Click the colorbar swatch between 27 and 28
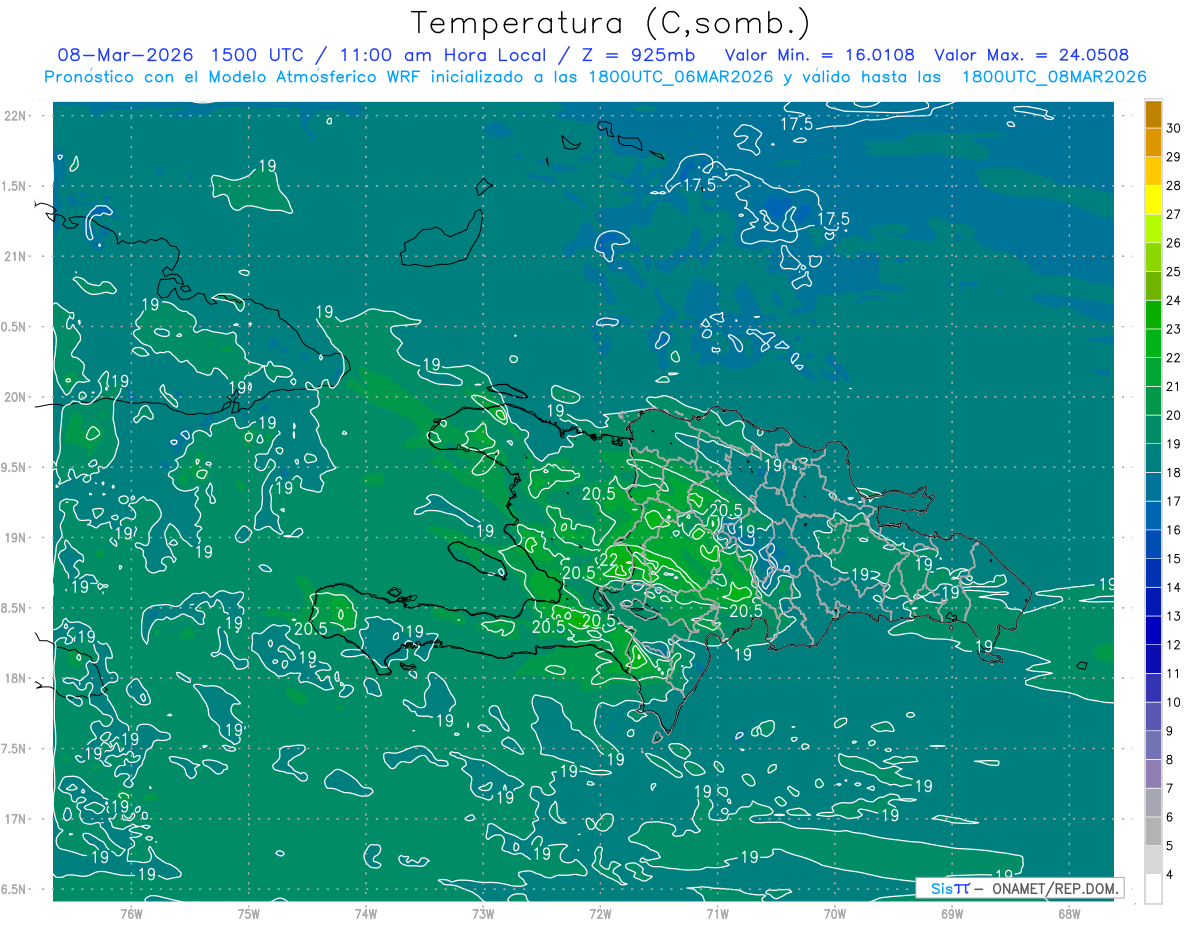The width and height of the screenshot is (1200, 927). tap(1153, 200)
